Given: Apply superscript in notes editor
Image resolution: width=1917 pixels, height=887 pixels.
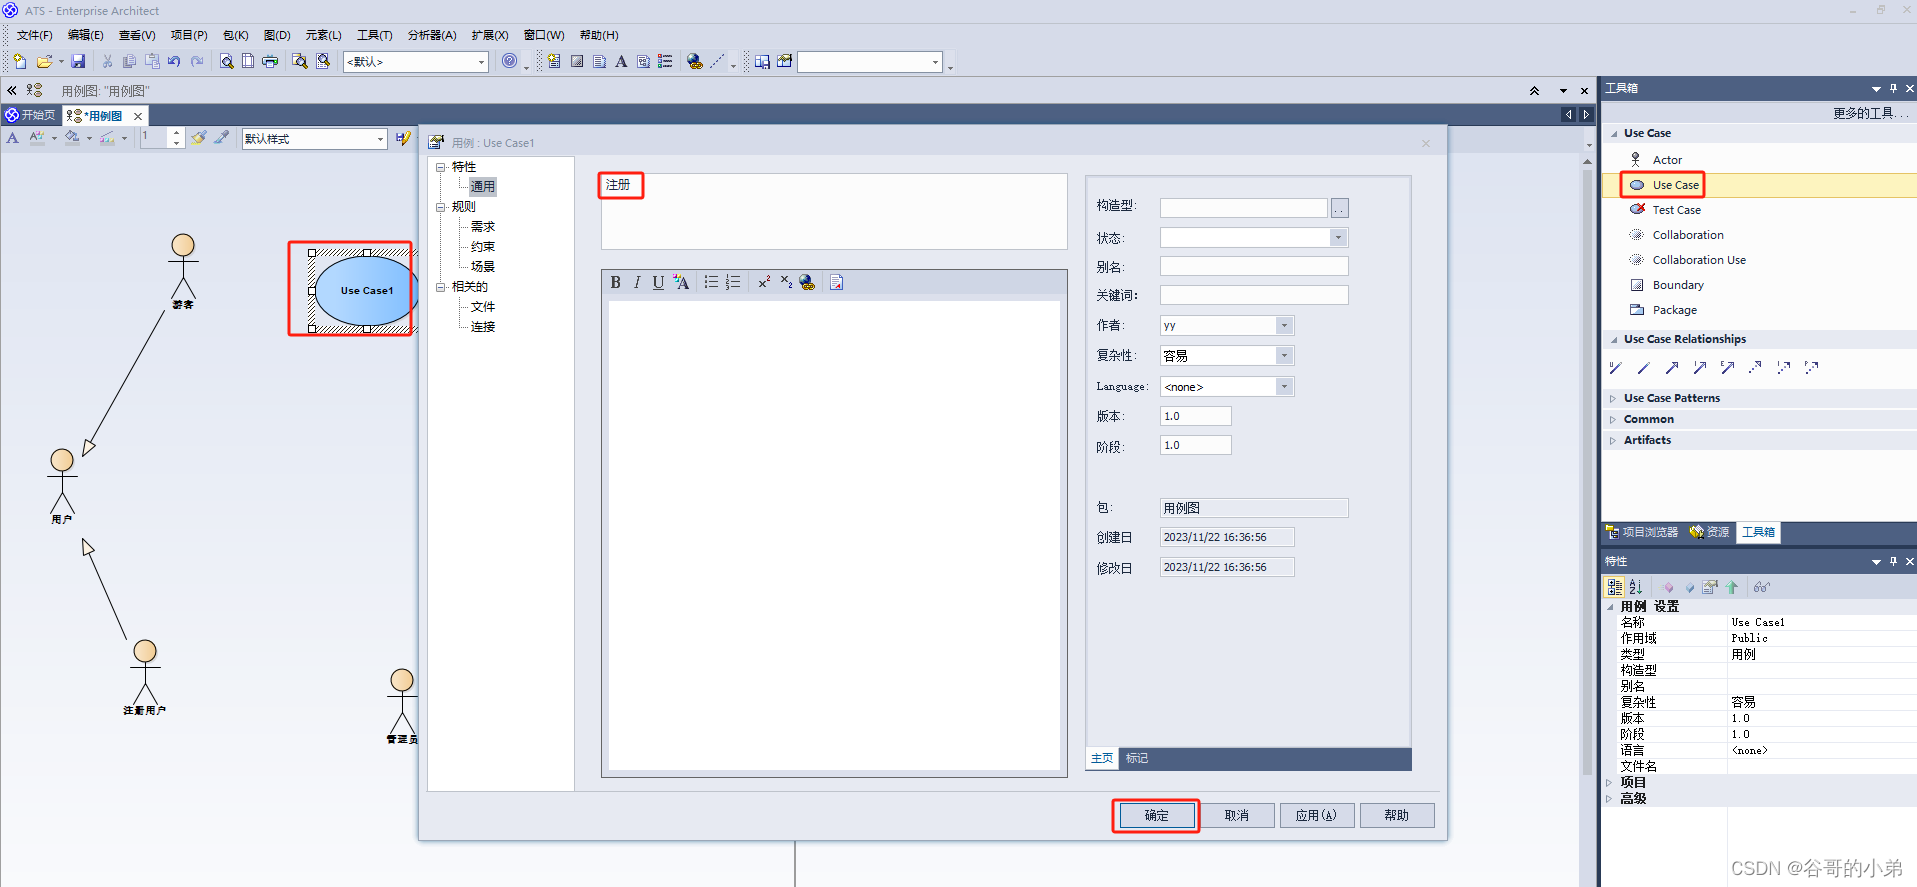Looking at the screenshot, I should point(764,283).
